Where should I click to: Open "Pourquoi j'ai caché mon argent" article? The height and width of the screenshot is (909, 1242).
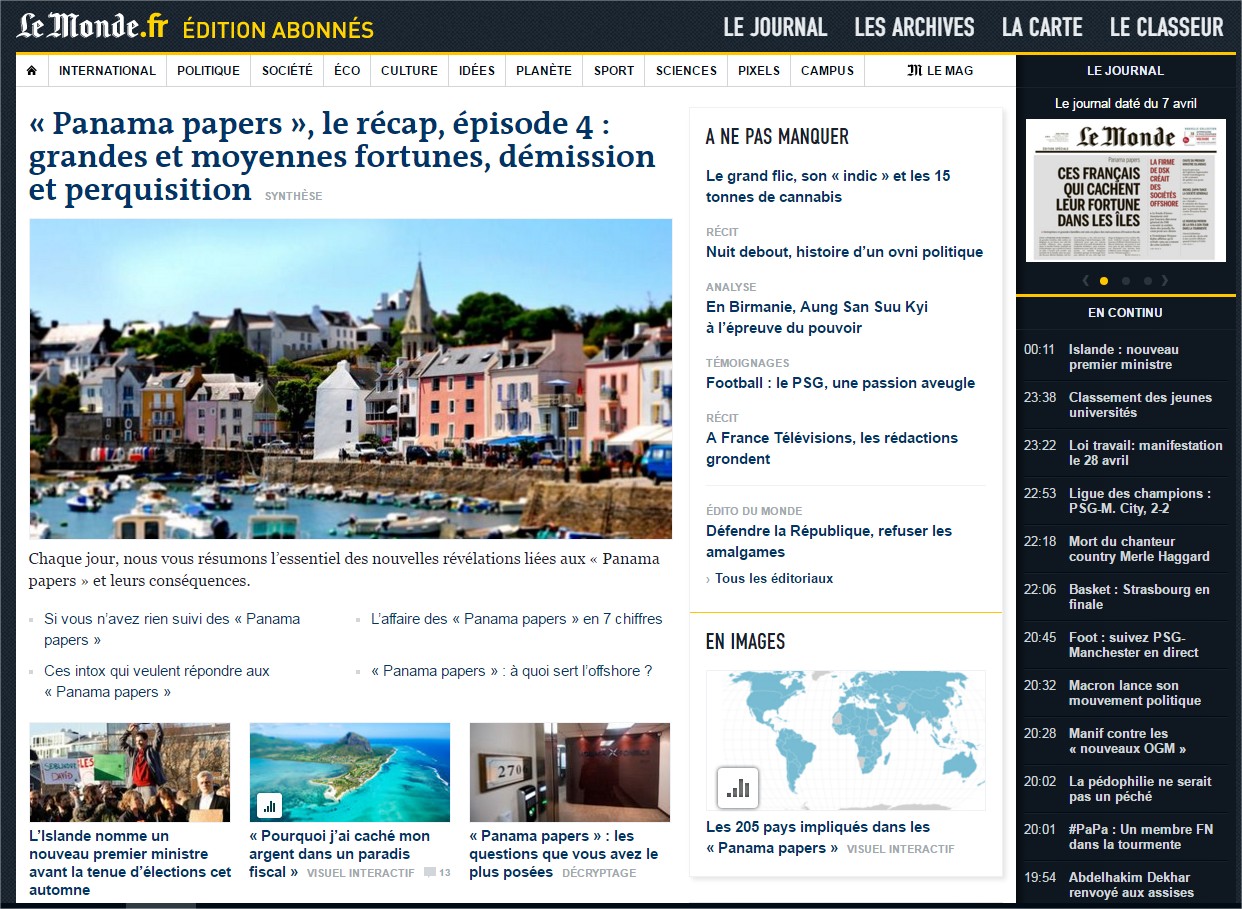click(340, 854)
